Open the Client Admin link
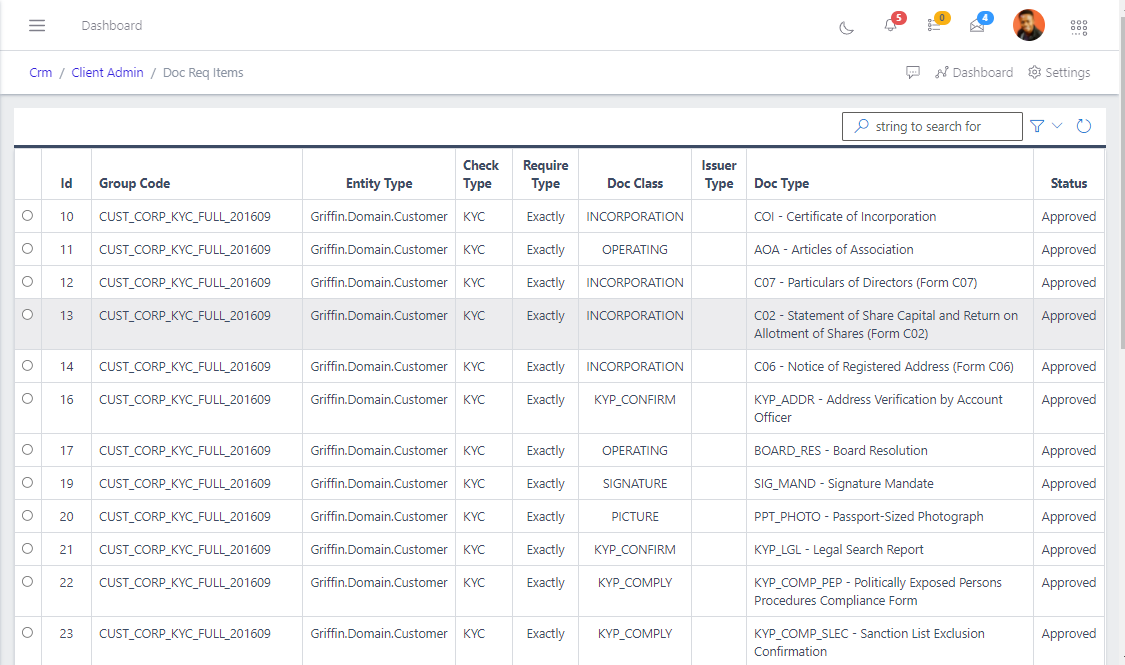The width and height of the screenshot is (1125, 665). coord(107,72)
